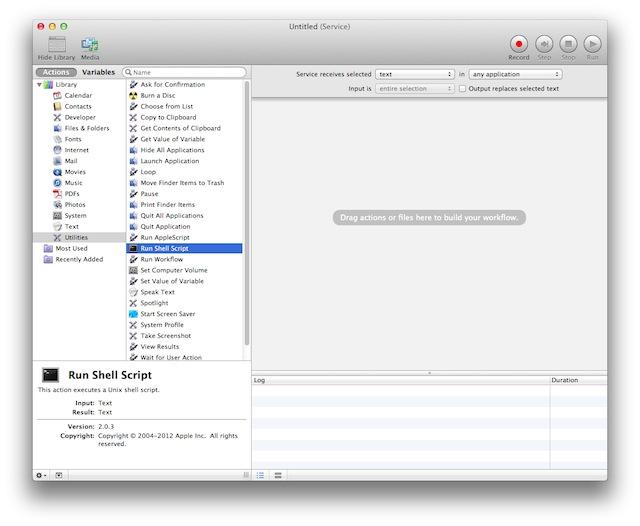Switch to the Actions tab
This screenshot has height=526, width=640.
tap(57, 72)
